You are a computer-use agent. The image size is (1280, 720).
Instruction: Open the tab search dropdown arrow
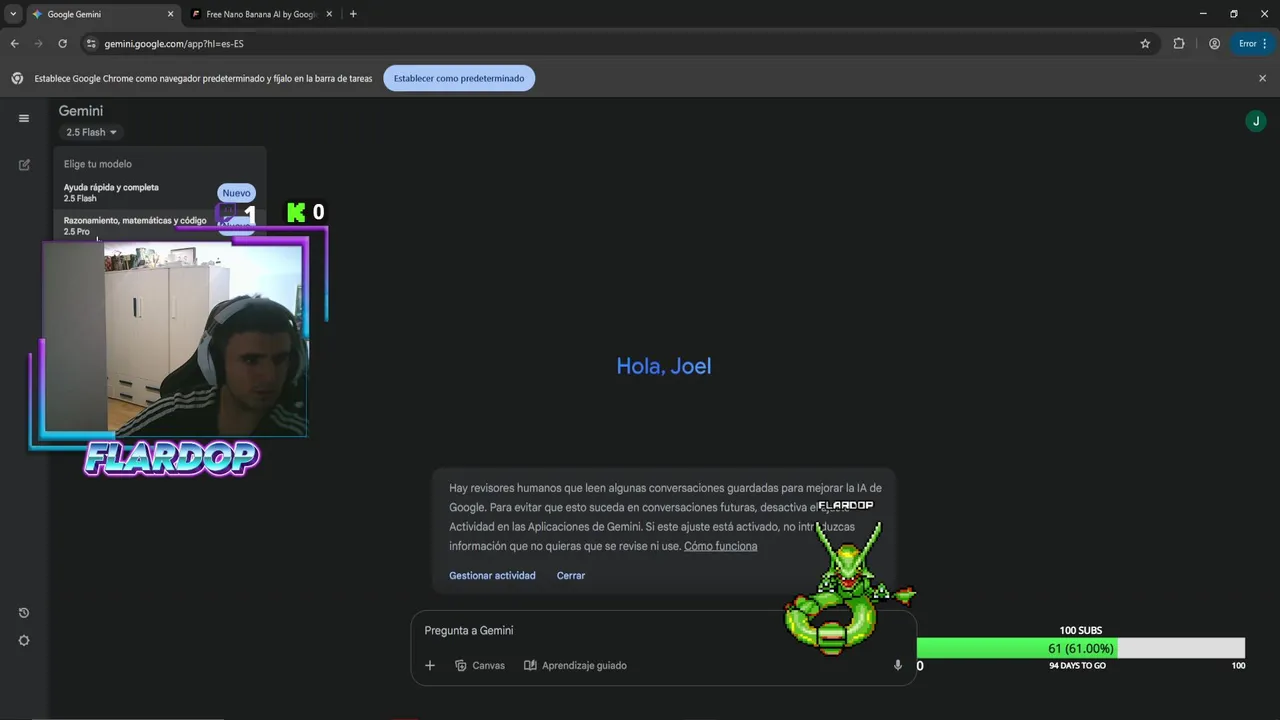13,14
